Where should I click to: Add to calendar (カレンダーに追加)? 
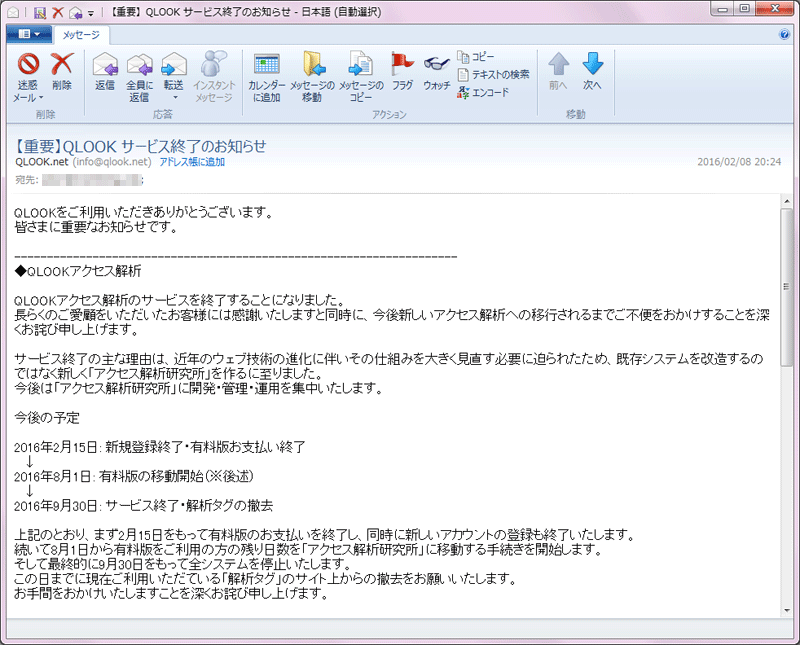click(266, 77)
